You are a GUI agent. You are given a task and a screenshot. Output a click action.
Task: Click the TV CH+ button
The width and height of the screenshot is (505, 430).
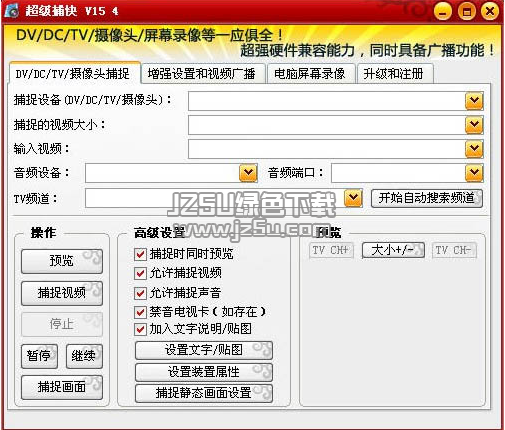point(331,250)
